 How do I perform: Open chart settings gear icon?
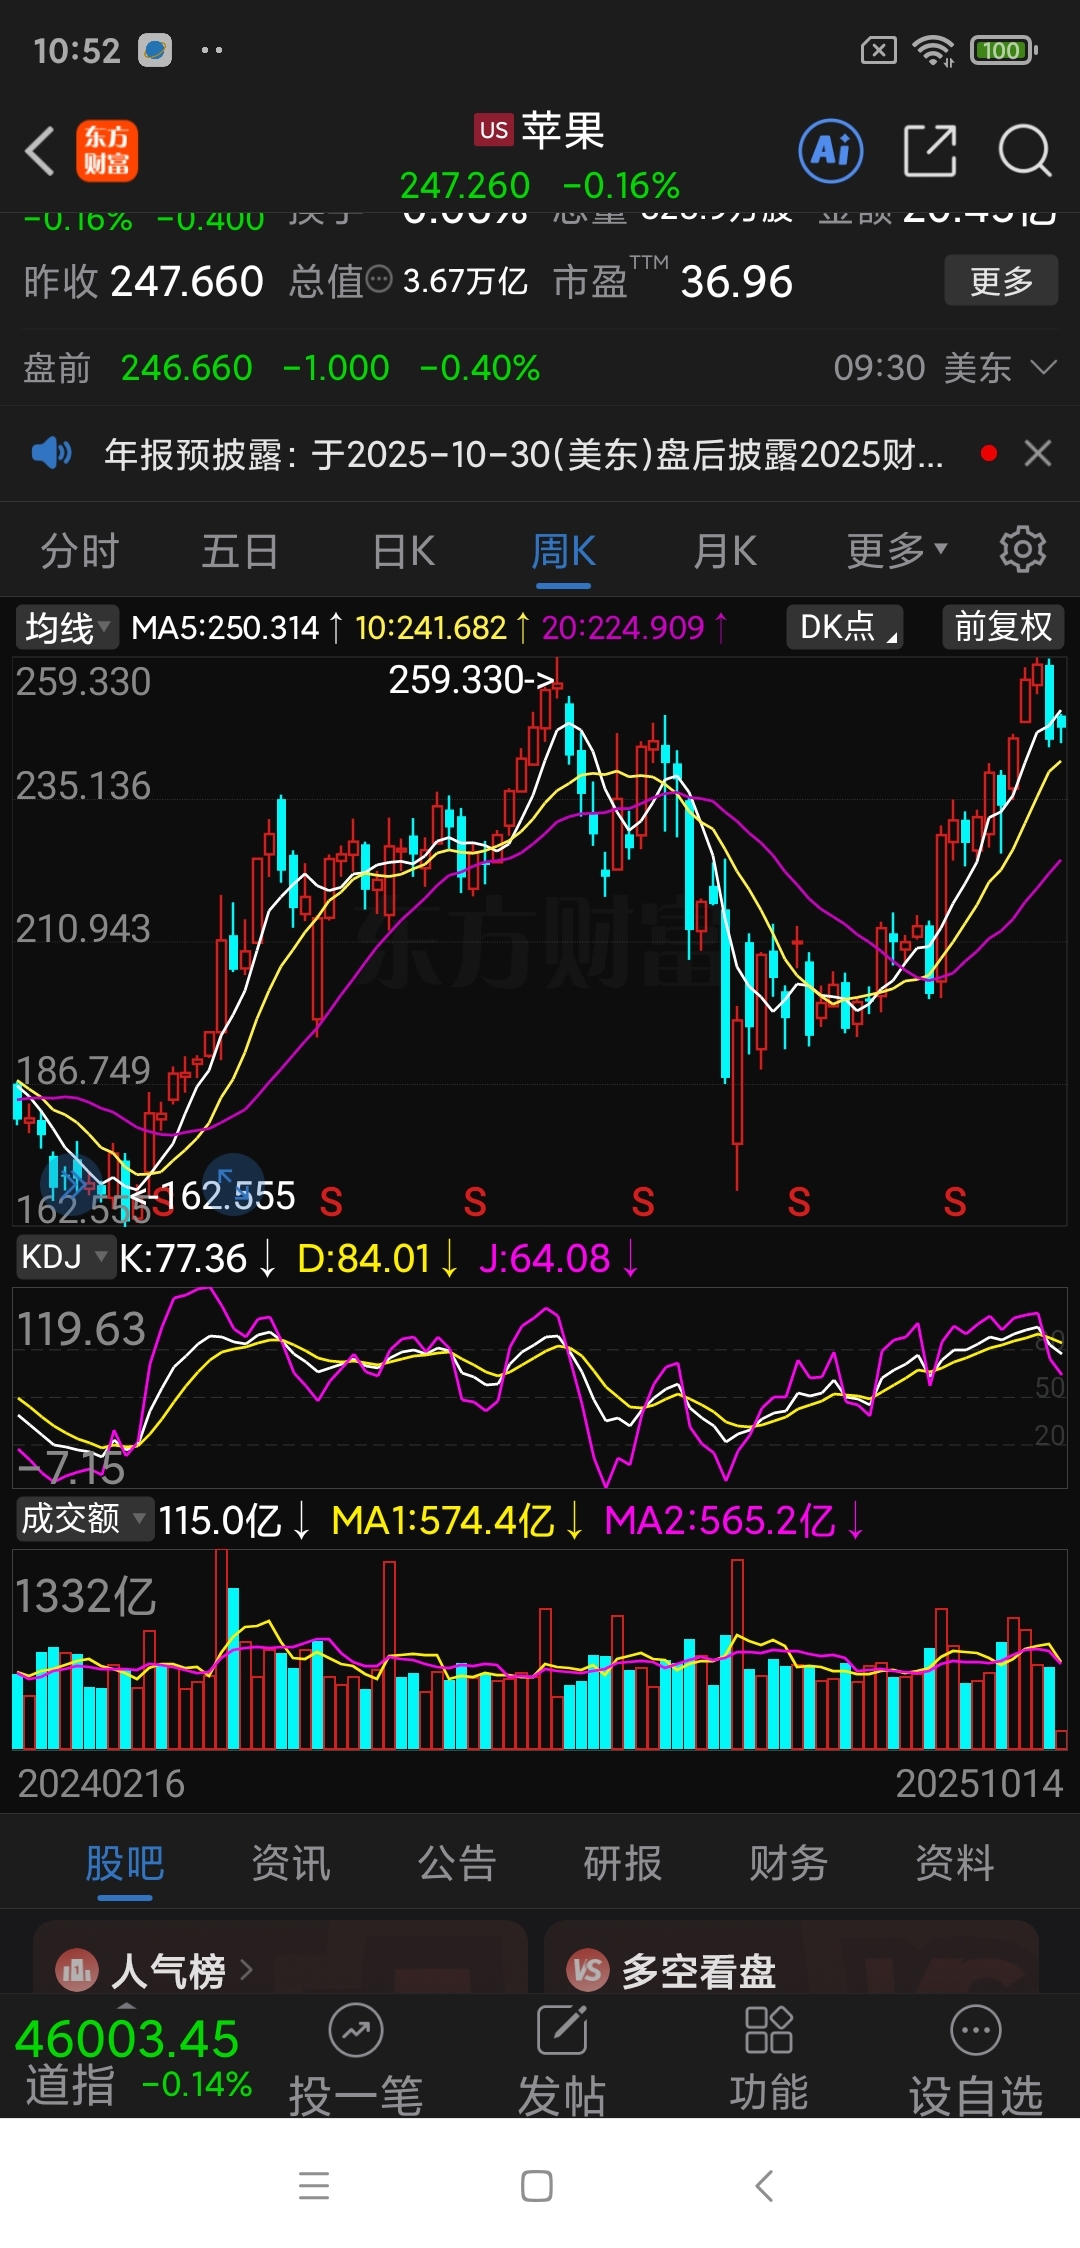1022,549
